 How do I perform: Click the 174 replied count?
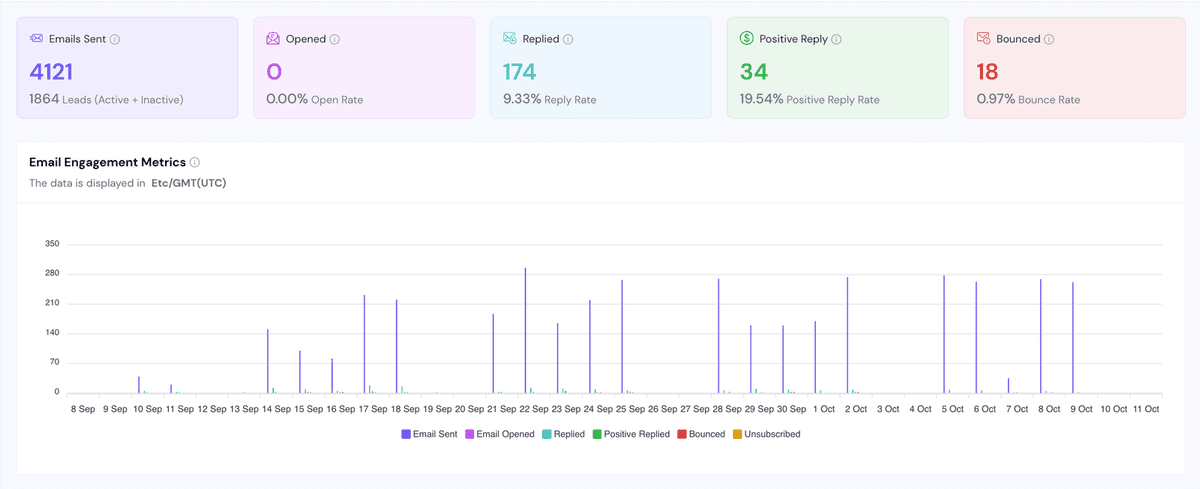click(x=520, y=72)
